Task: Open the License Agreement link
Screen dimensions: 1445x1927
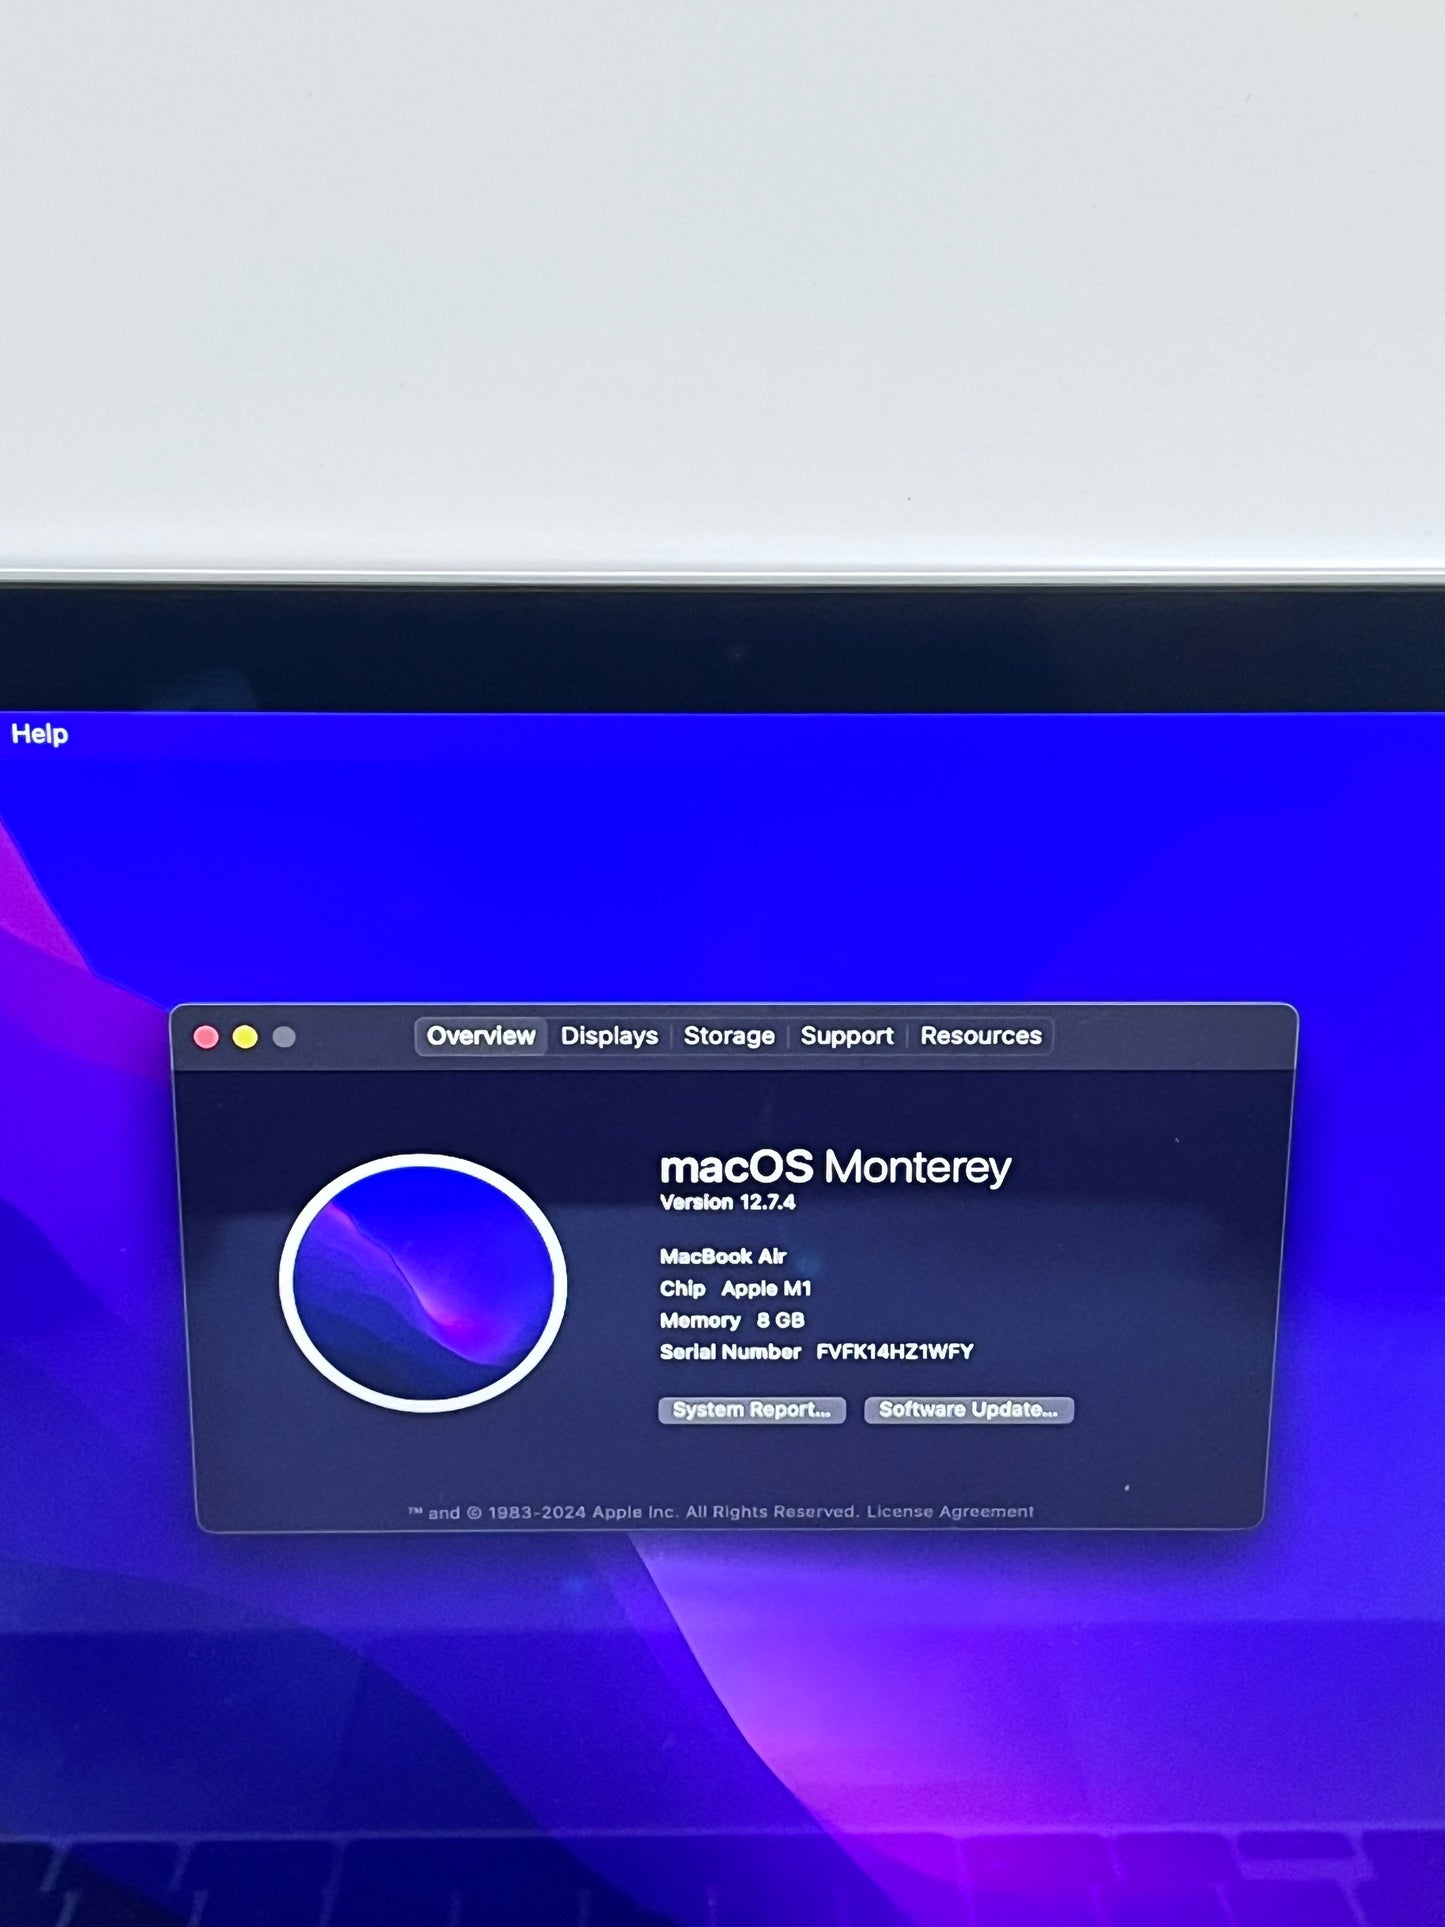Action: 950,1512
